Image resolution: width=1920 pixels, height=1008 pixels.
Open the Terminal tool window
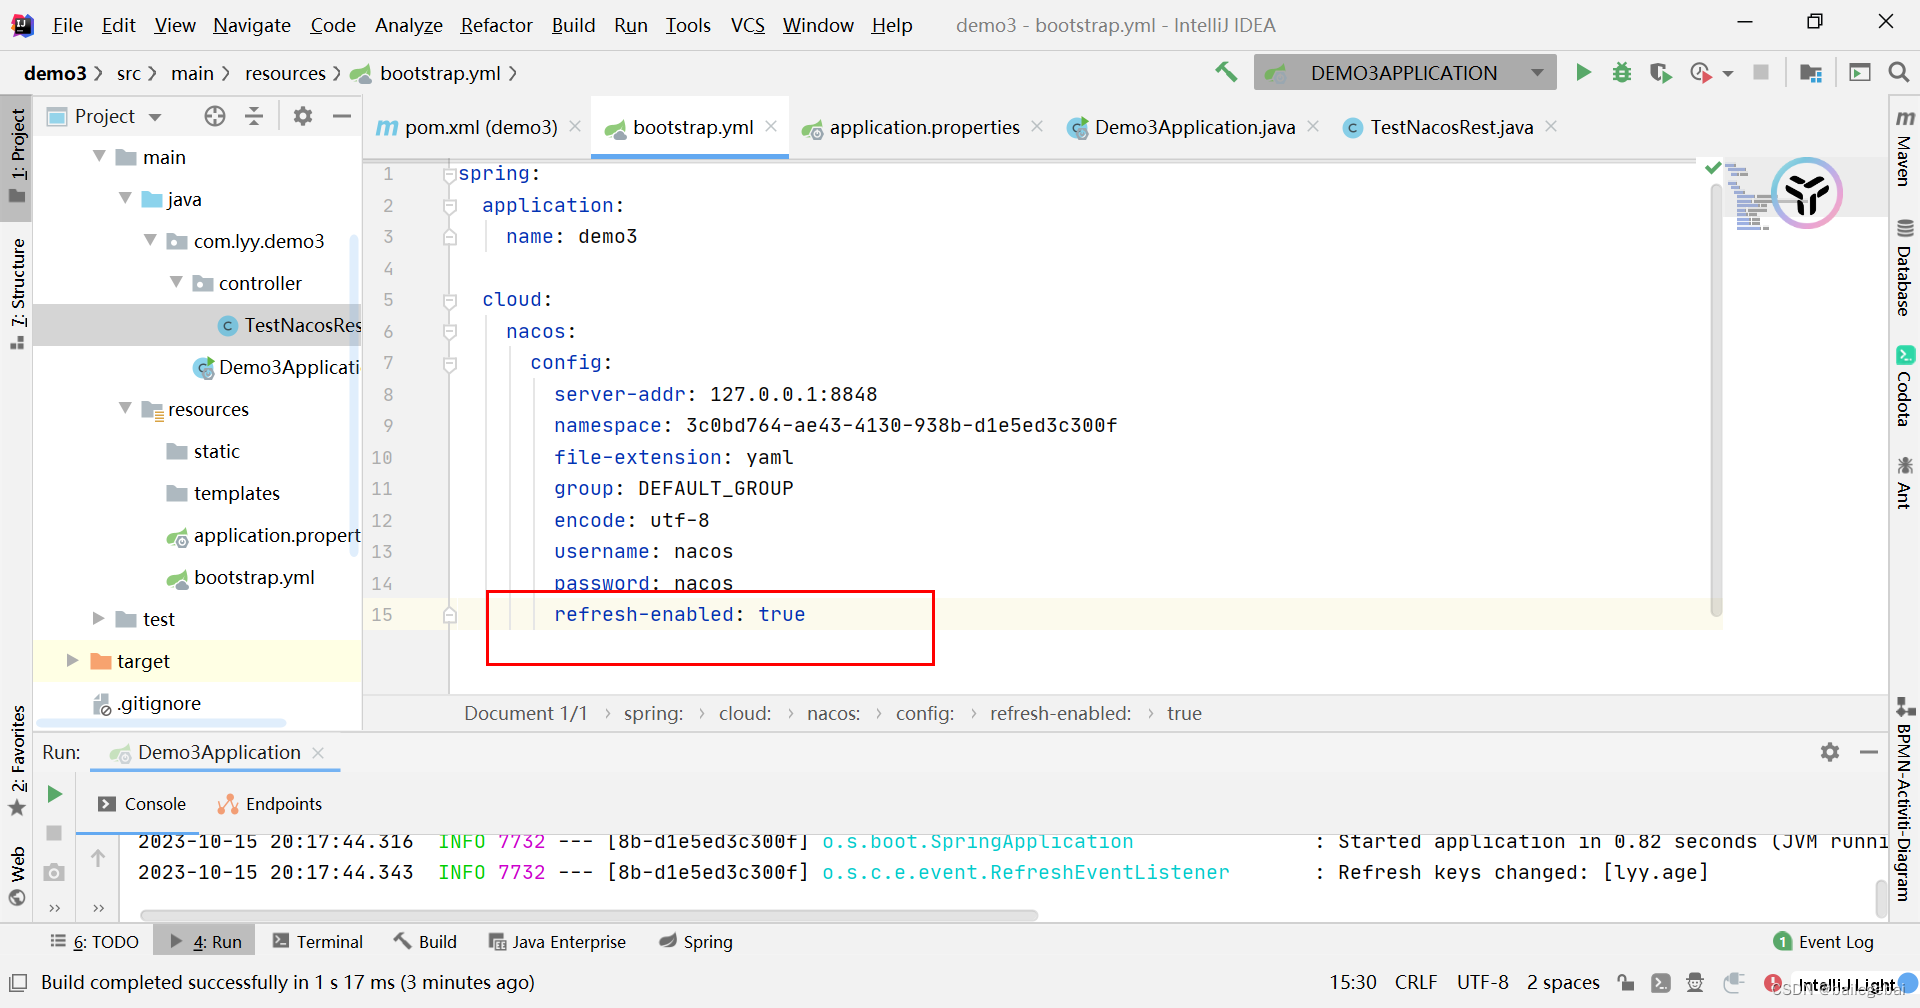coord(317,942)
